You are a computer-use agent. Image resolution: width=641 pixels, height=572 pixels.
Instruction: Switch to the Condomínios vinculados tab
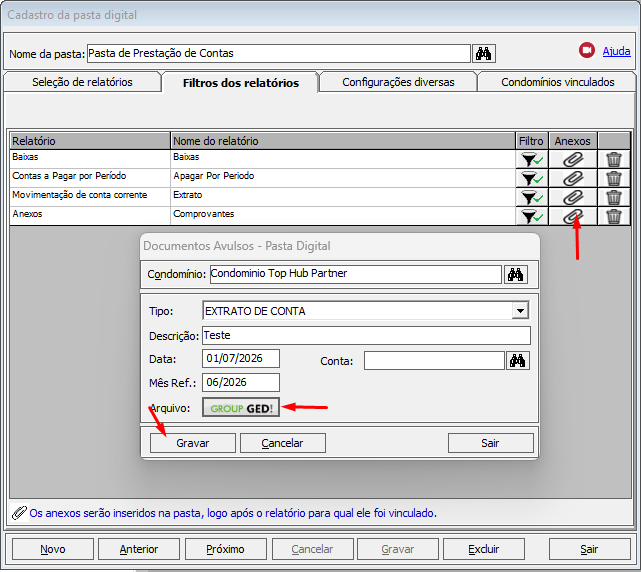point(558,82)
